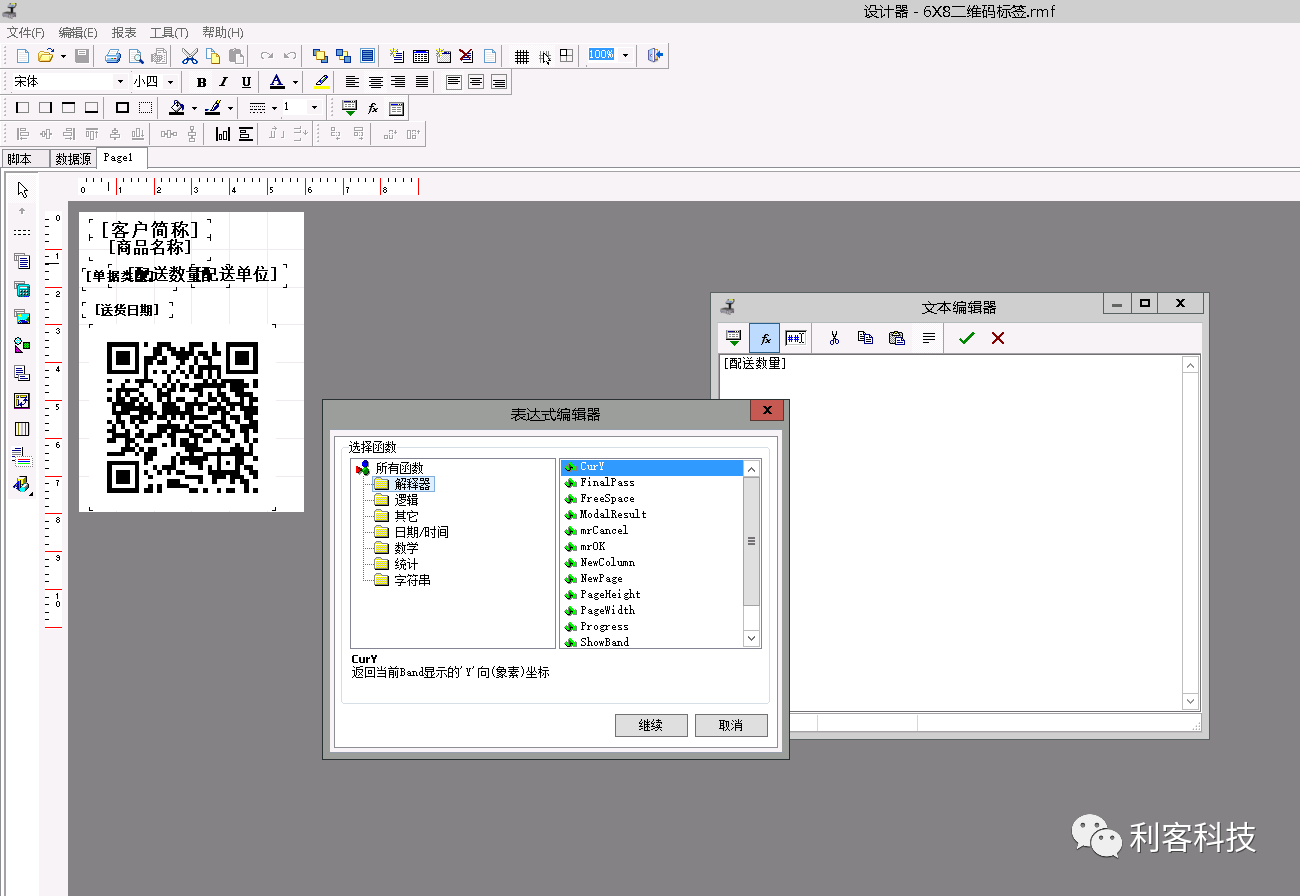Toggle underline formatting button
This screenshot has width=1300, height=896.
pyautogui.click(x=246, y=82)
